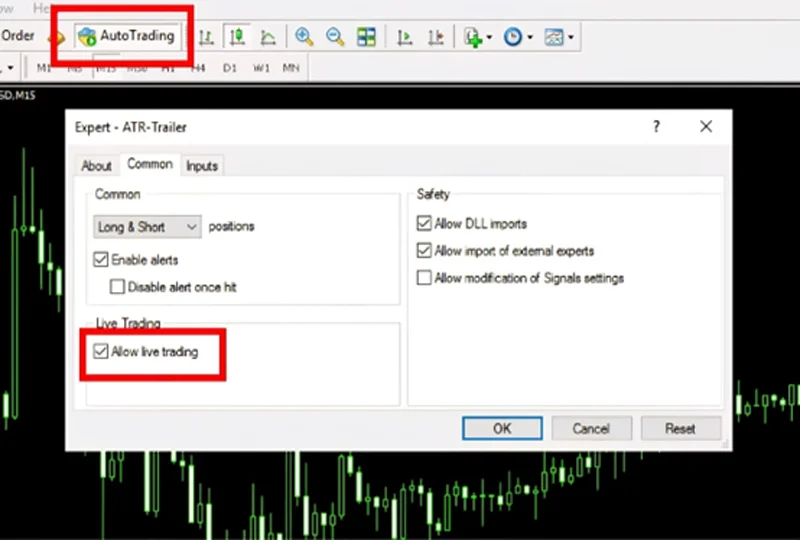
Task: Select the MN timeframe
Action: point(291,67)
